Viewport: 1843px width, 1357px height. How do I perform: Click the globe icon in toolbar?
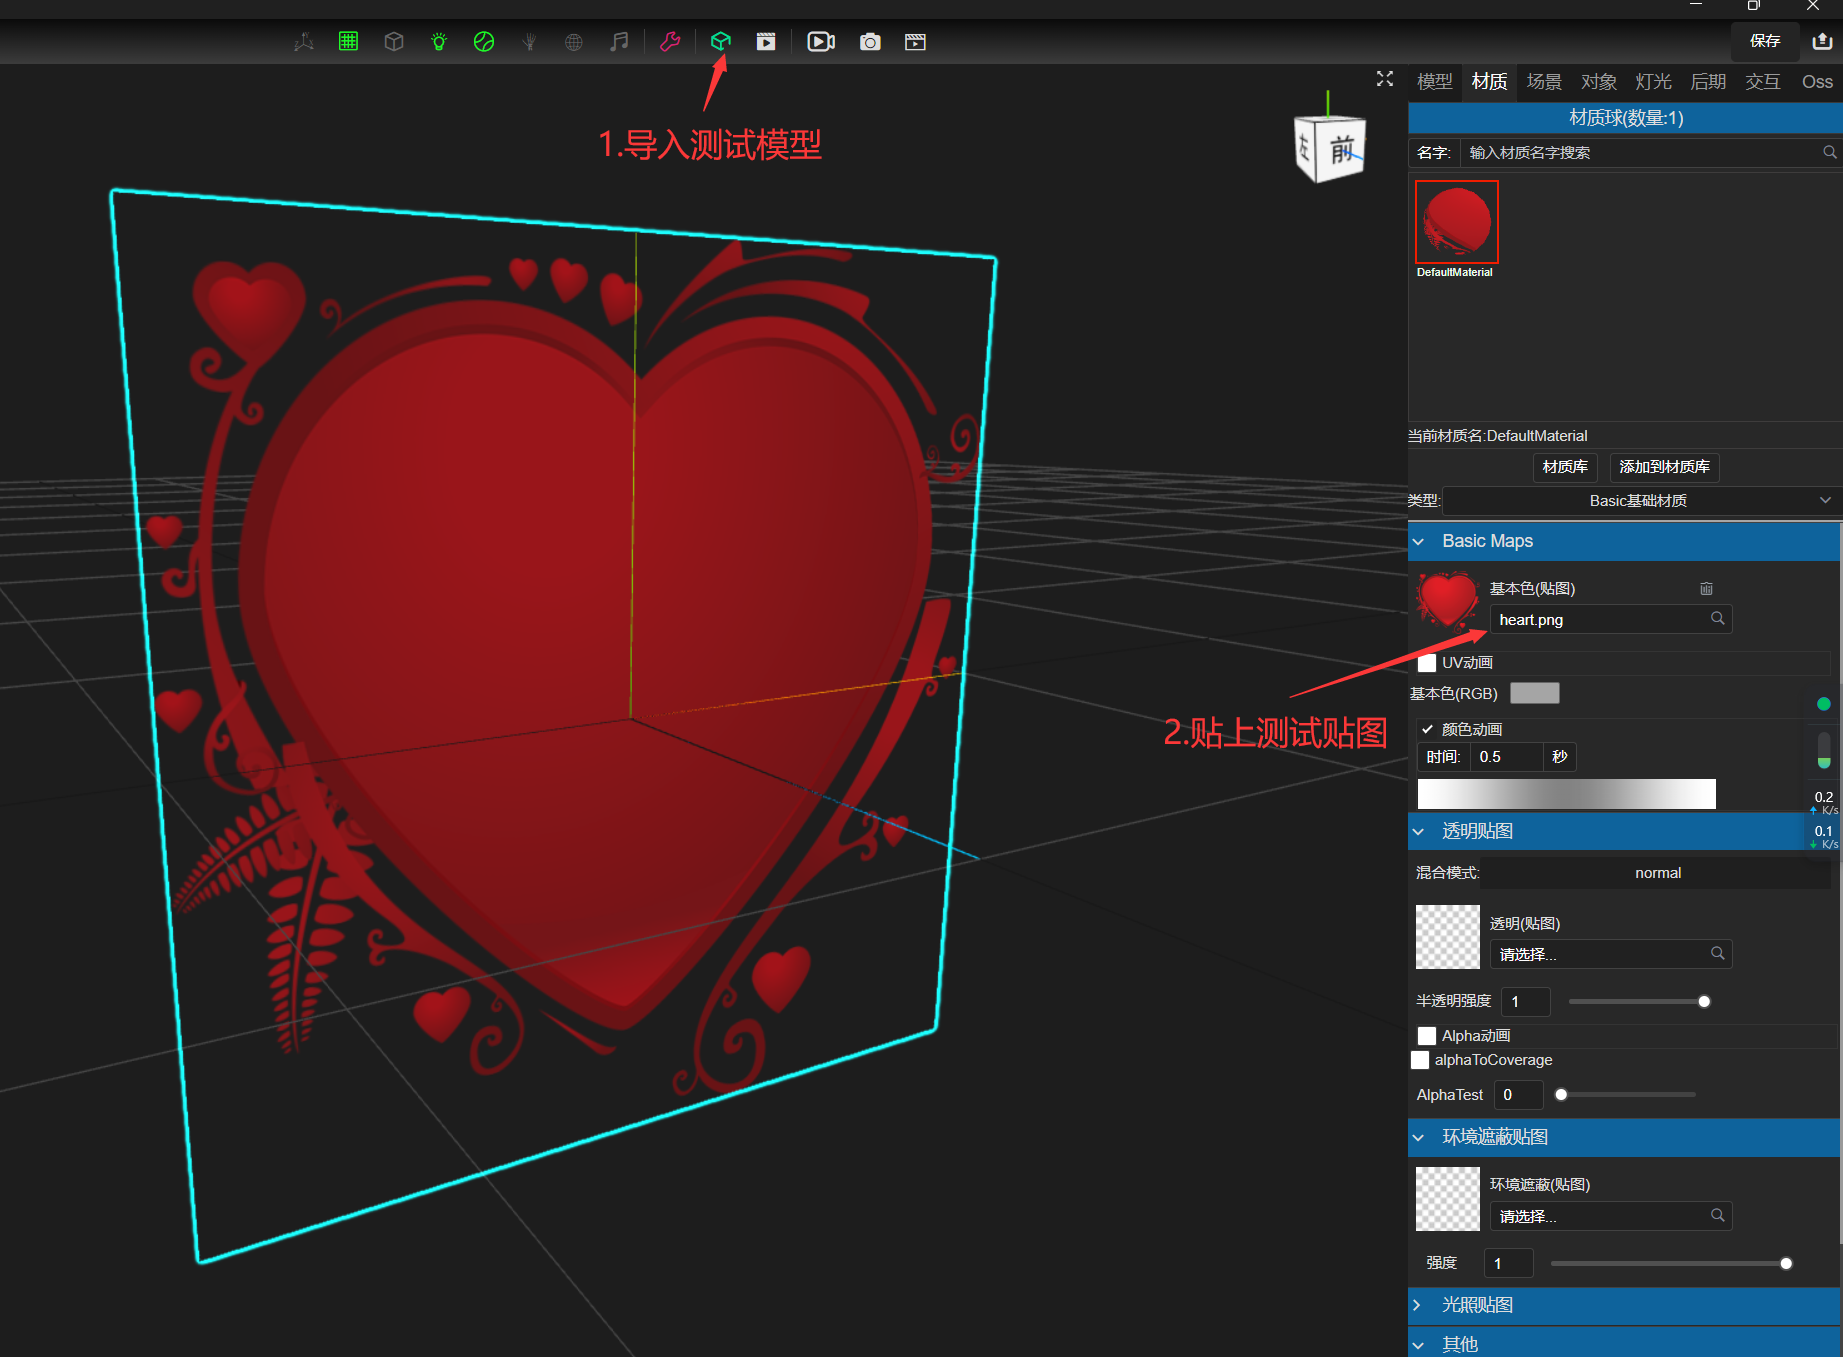click(x=574, y=42)
